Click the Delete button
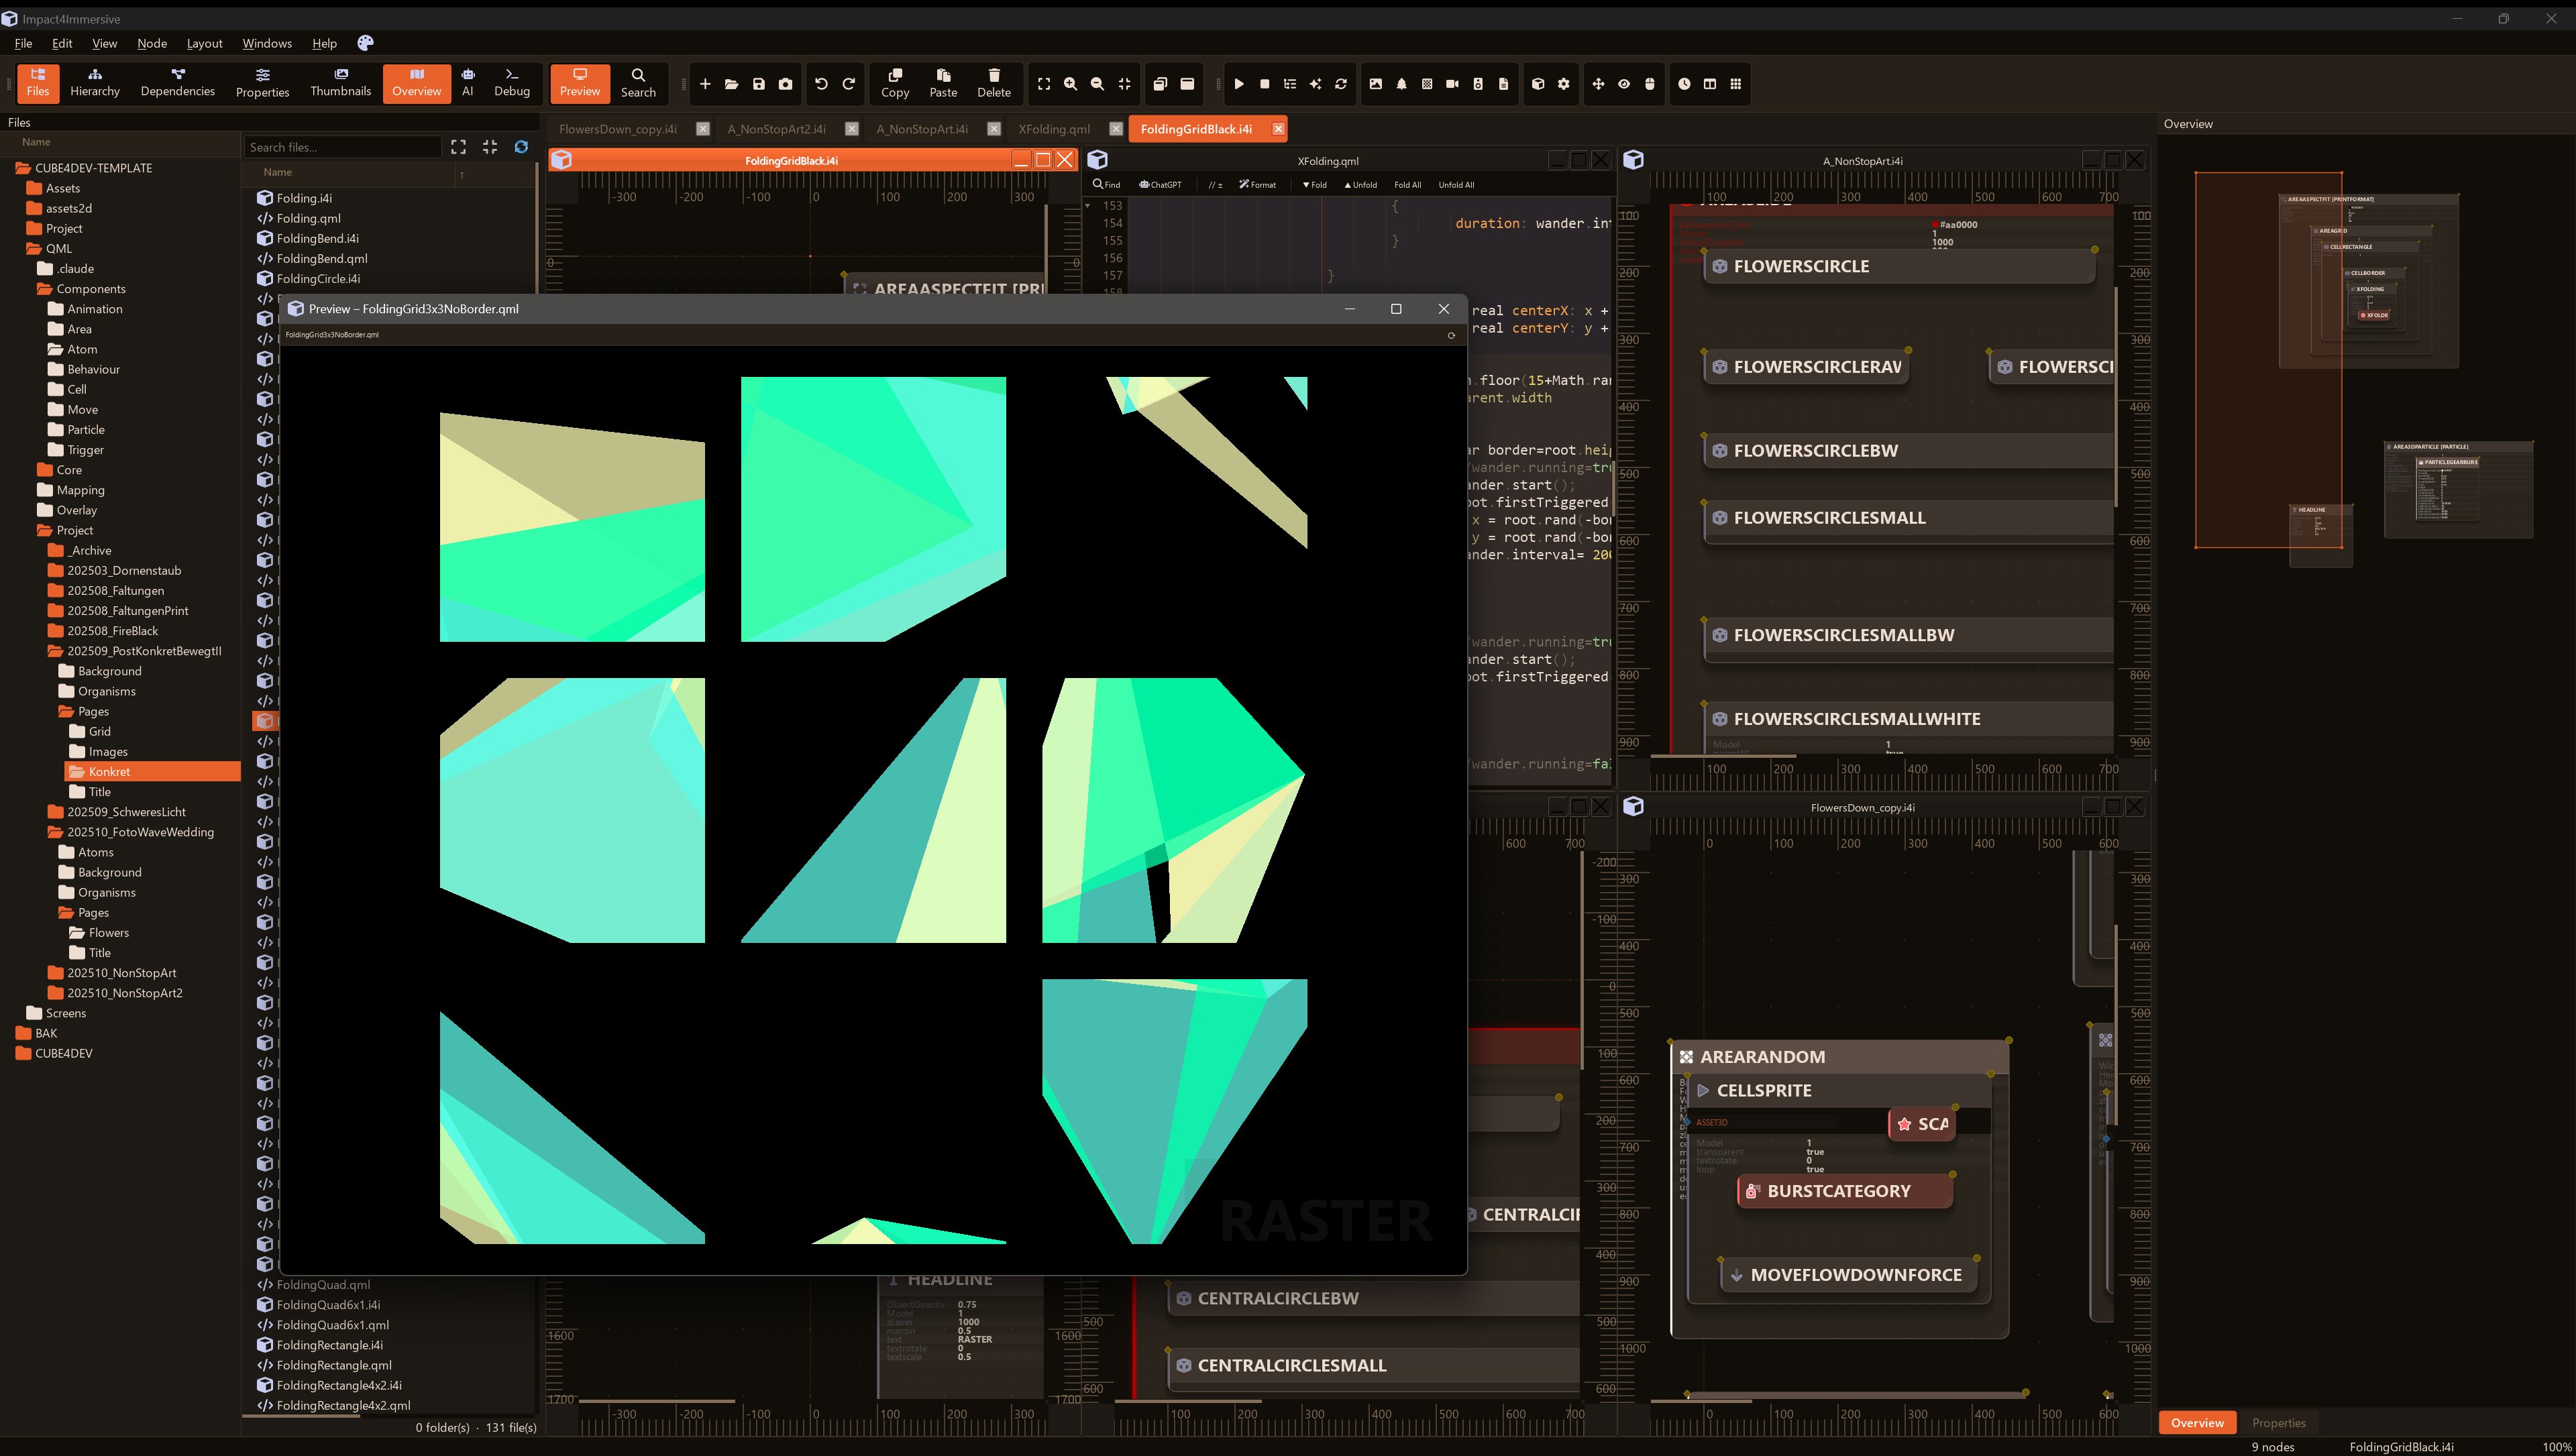 993,82
